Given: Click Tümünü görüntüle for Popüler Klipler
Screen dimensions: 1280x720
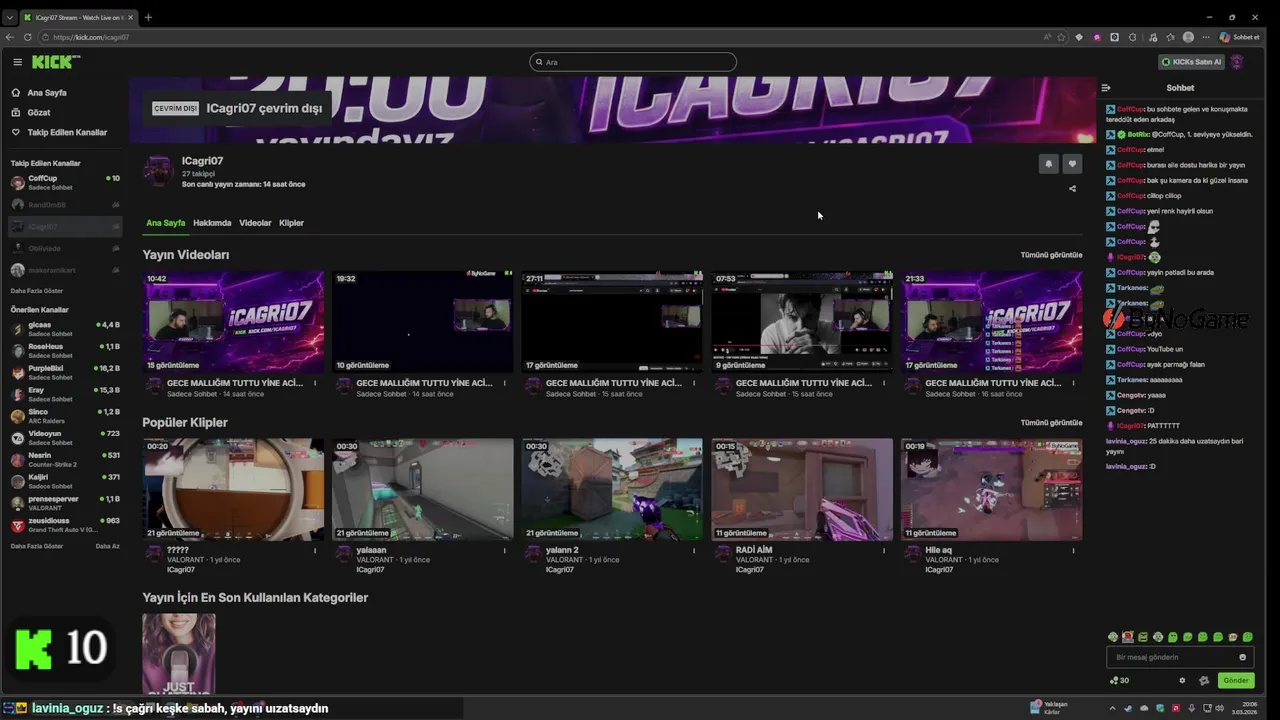Looking at the screenshot, I should pyautogui.click(x=1051, y=423).
